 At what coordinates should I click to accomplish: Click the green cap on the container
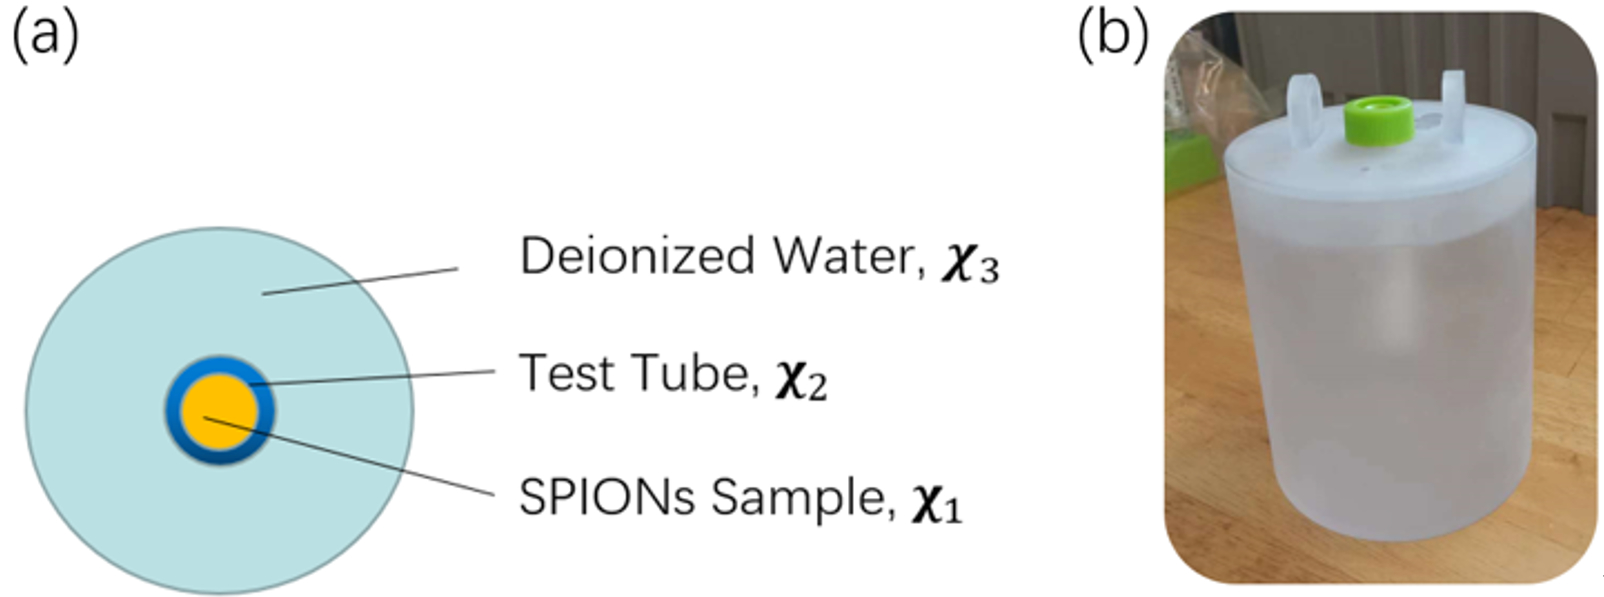1378,120
